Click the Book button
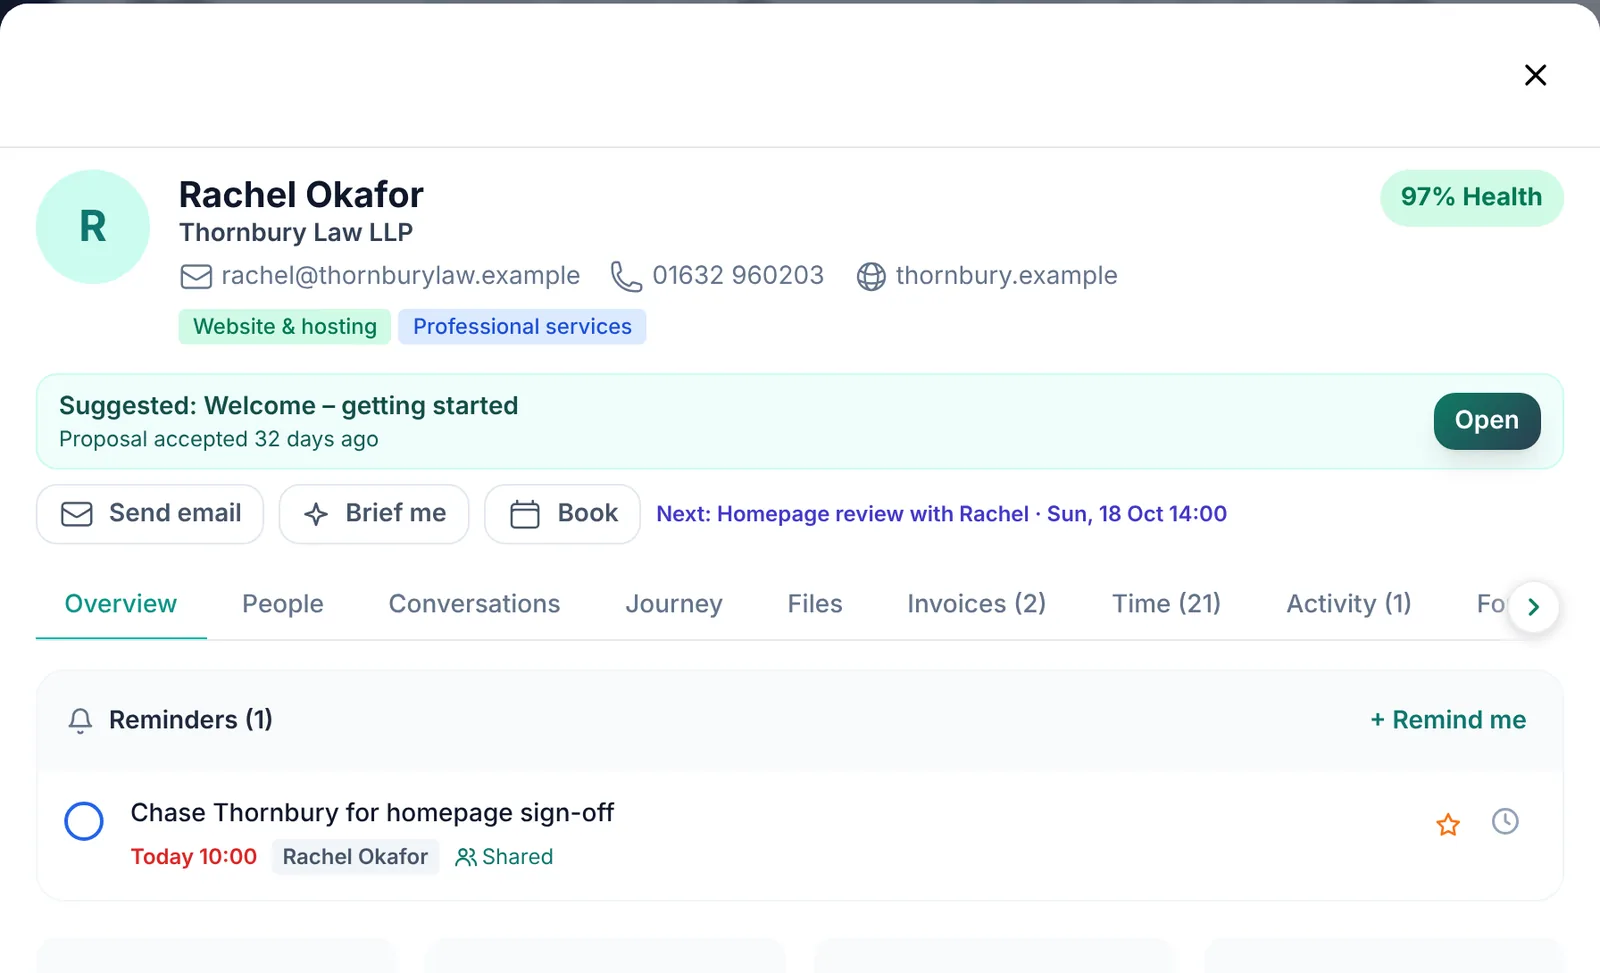This screenshot has height=973, width=1600. click(562, 514)
